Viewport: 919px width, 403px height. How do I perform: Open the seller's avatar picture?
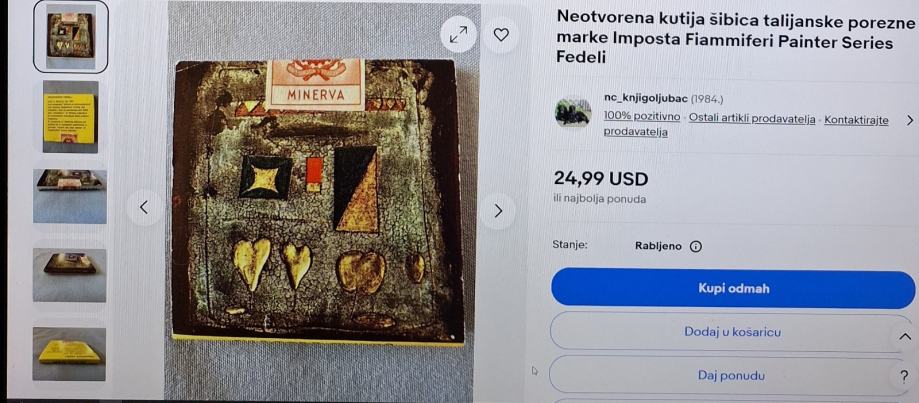(x=573, y=112)
